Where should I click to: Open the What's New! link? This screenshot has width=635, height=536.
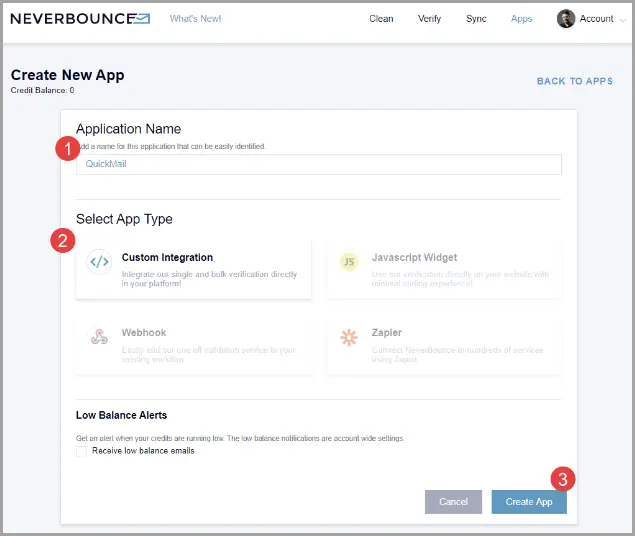[x=195, y=19]
